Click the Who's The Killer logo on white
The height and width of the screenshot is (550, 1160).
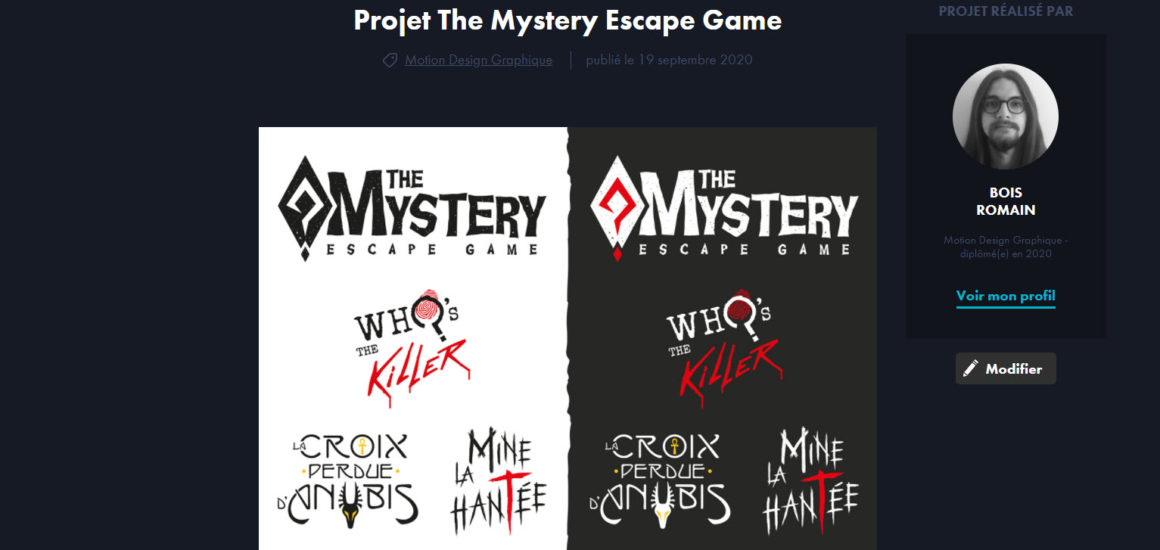[412, 346]
